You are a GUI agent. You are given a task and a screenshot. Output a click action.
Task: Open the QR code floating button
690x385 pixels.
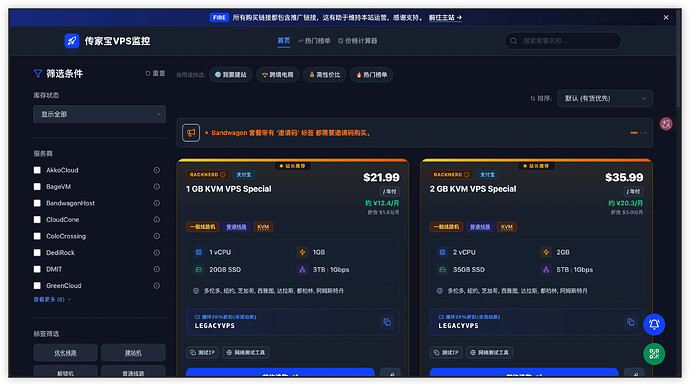654,354
